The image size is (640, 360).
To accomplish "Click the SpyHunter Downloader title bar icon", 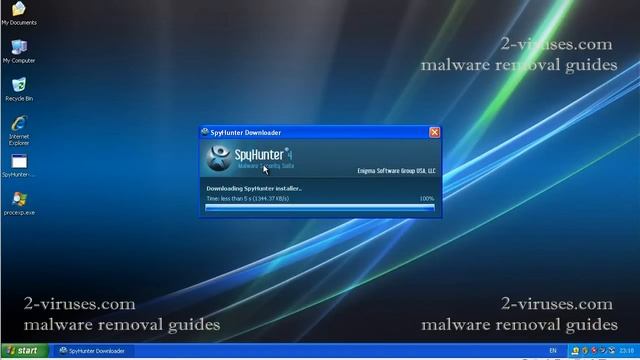I will tap(205, 132).
